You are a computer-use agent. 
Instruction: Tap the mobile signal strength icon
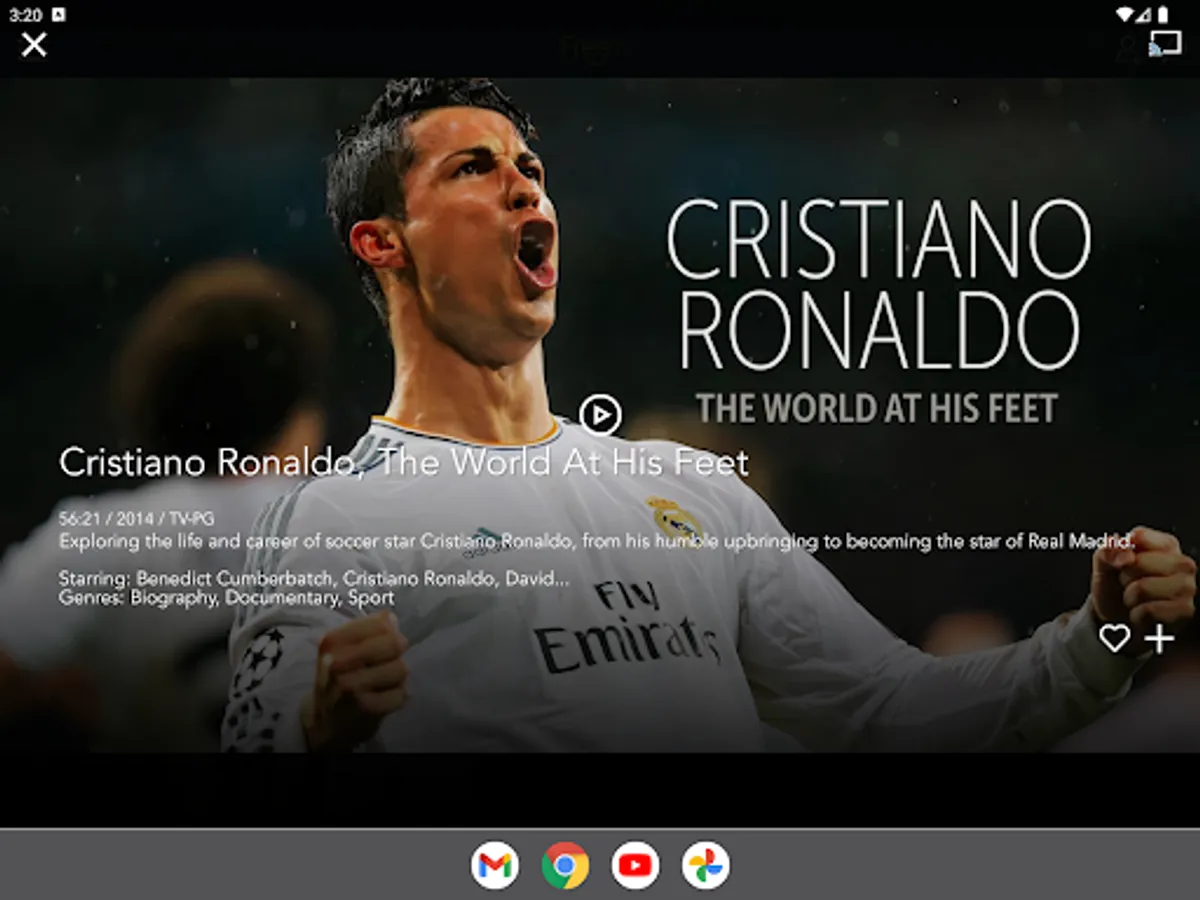[x=1145, y=14]
